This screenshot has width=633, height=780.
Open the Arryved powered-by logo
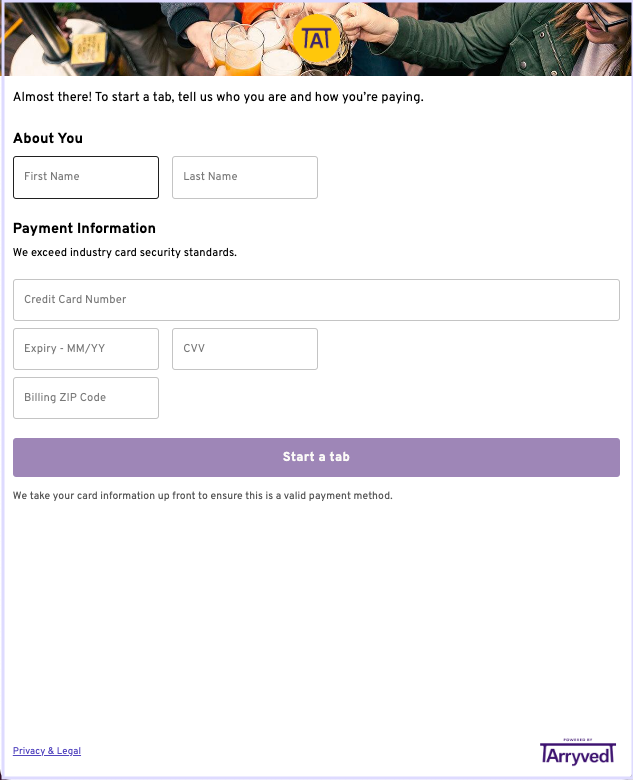(x=578, y=754)
